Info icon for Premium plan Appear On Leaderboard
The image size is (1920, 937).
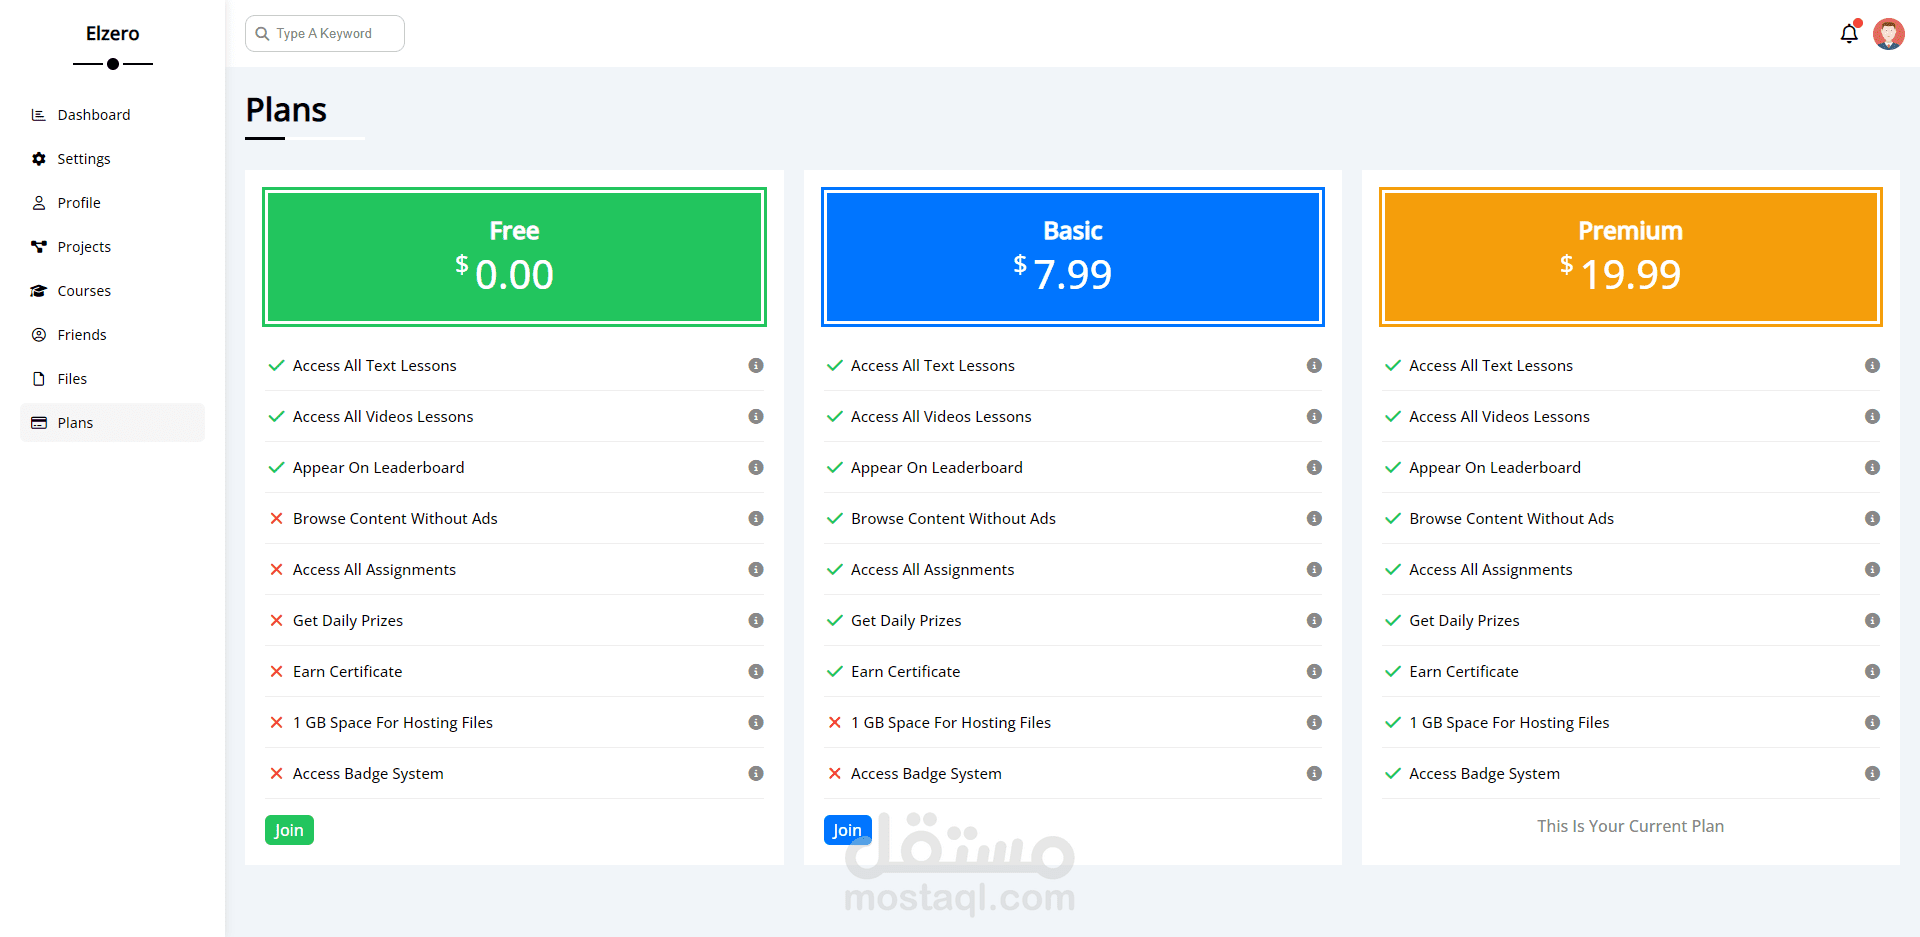coord(1872,468)
